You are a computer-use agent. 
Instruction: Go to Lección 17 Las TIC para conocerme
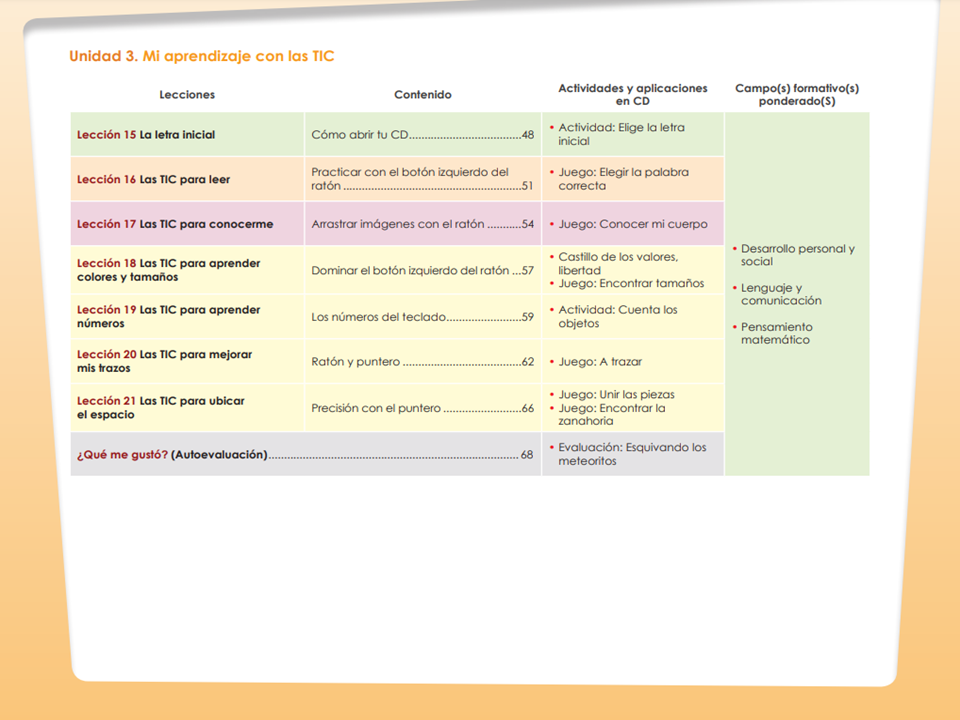click(x=175, y=224)
